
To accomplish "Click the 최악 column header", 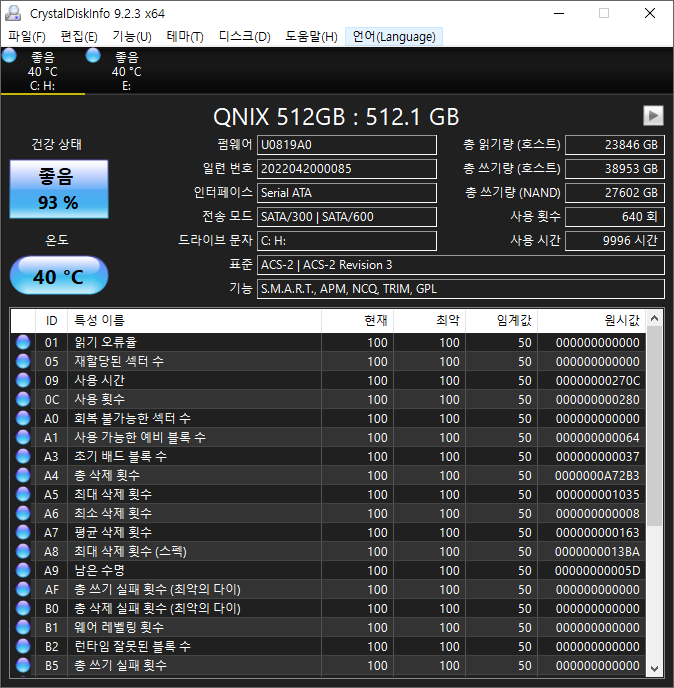I will point(430,321).
